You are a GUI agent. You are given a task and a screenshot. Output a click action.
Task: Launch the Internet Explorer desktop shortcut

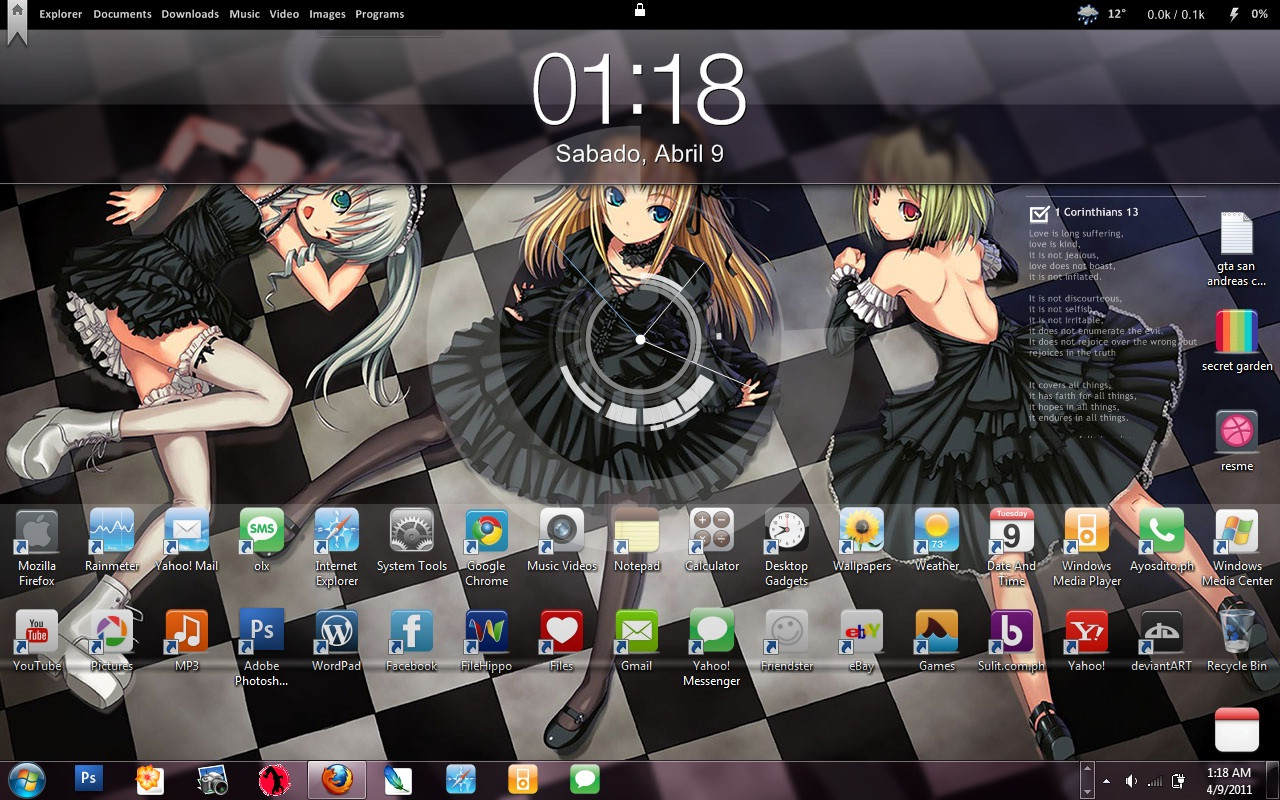(337, 531)
